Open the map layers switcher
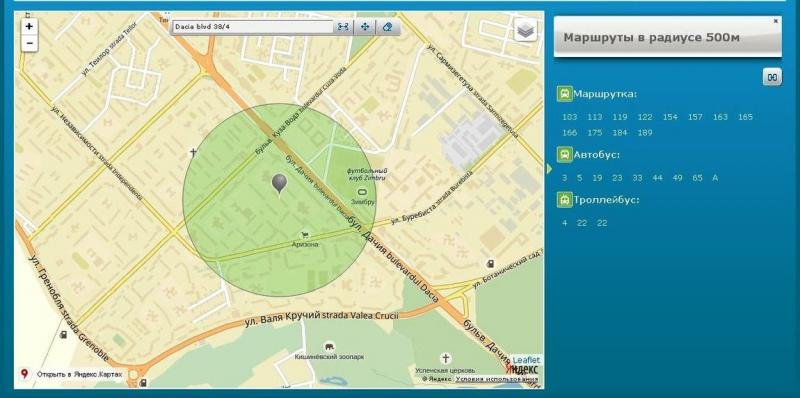 click(x=526, y=30)
